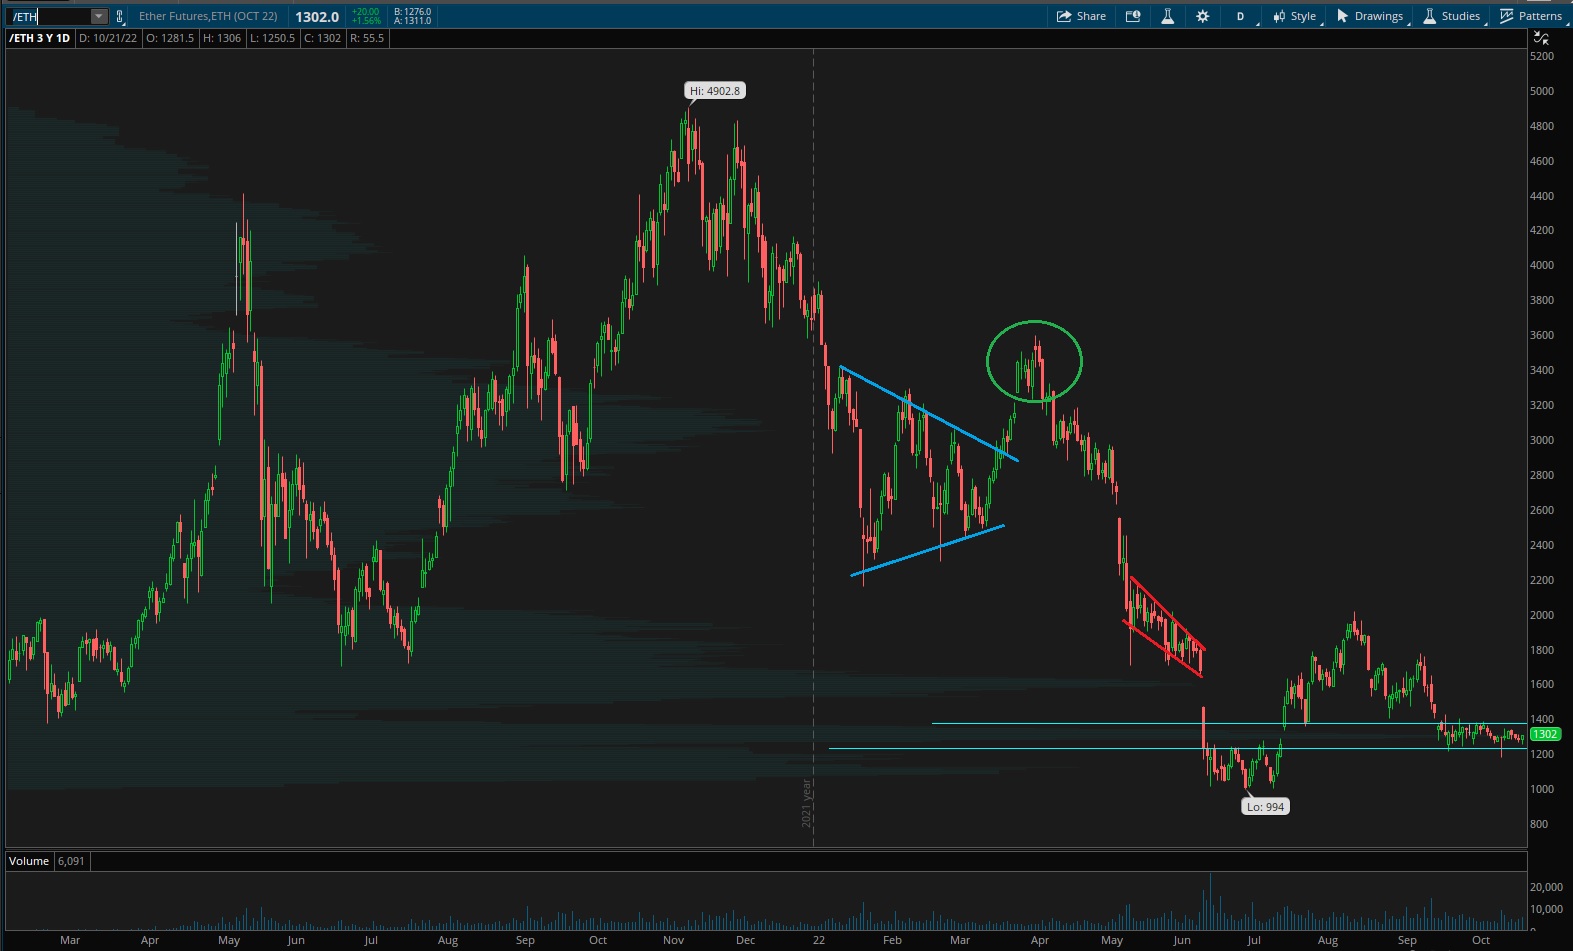Click the R: 55.5 range value
The height and width of the screenshot is (951, 1573).
[x=367, y=38]
